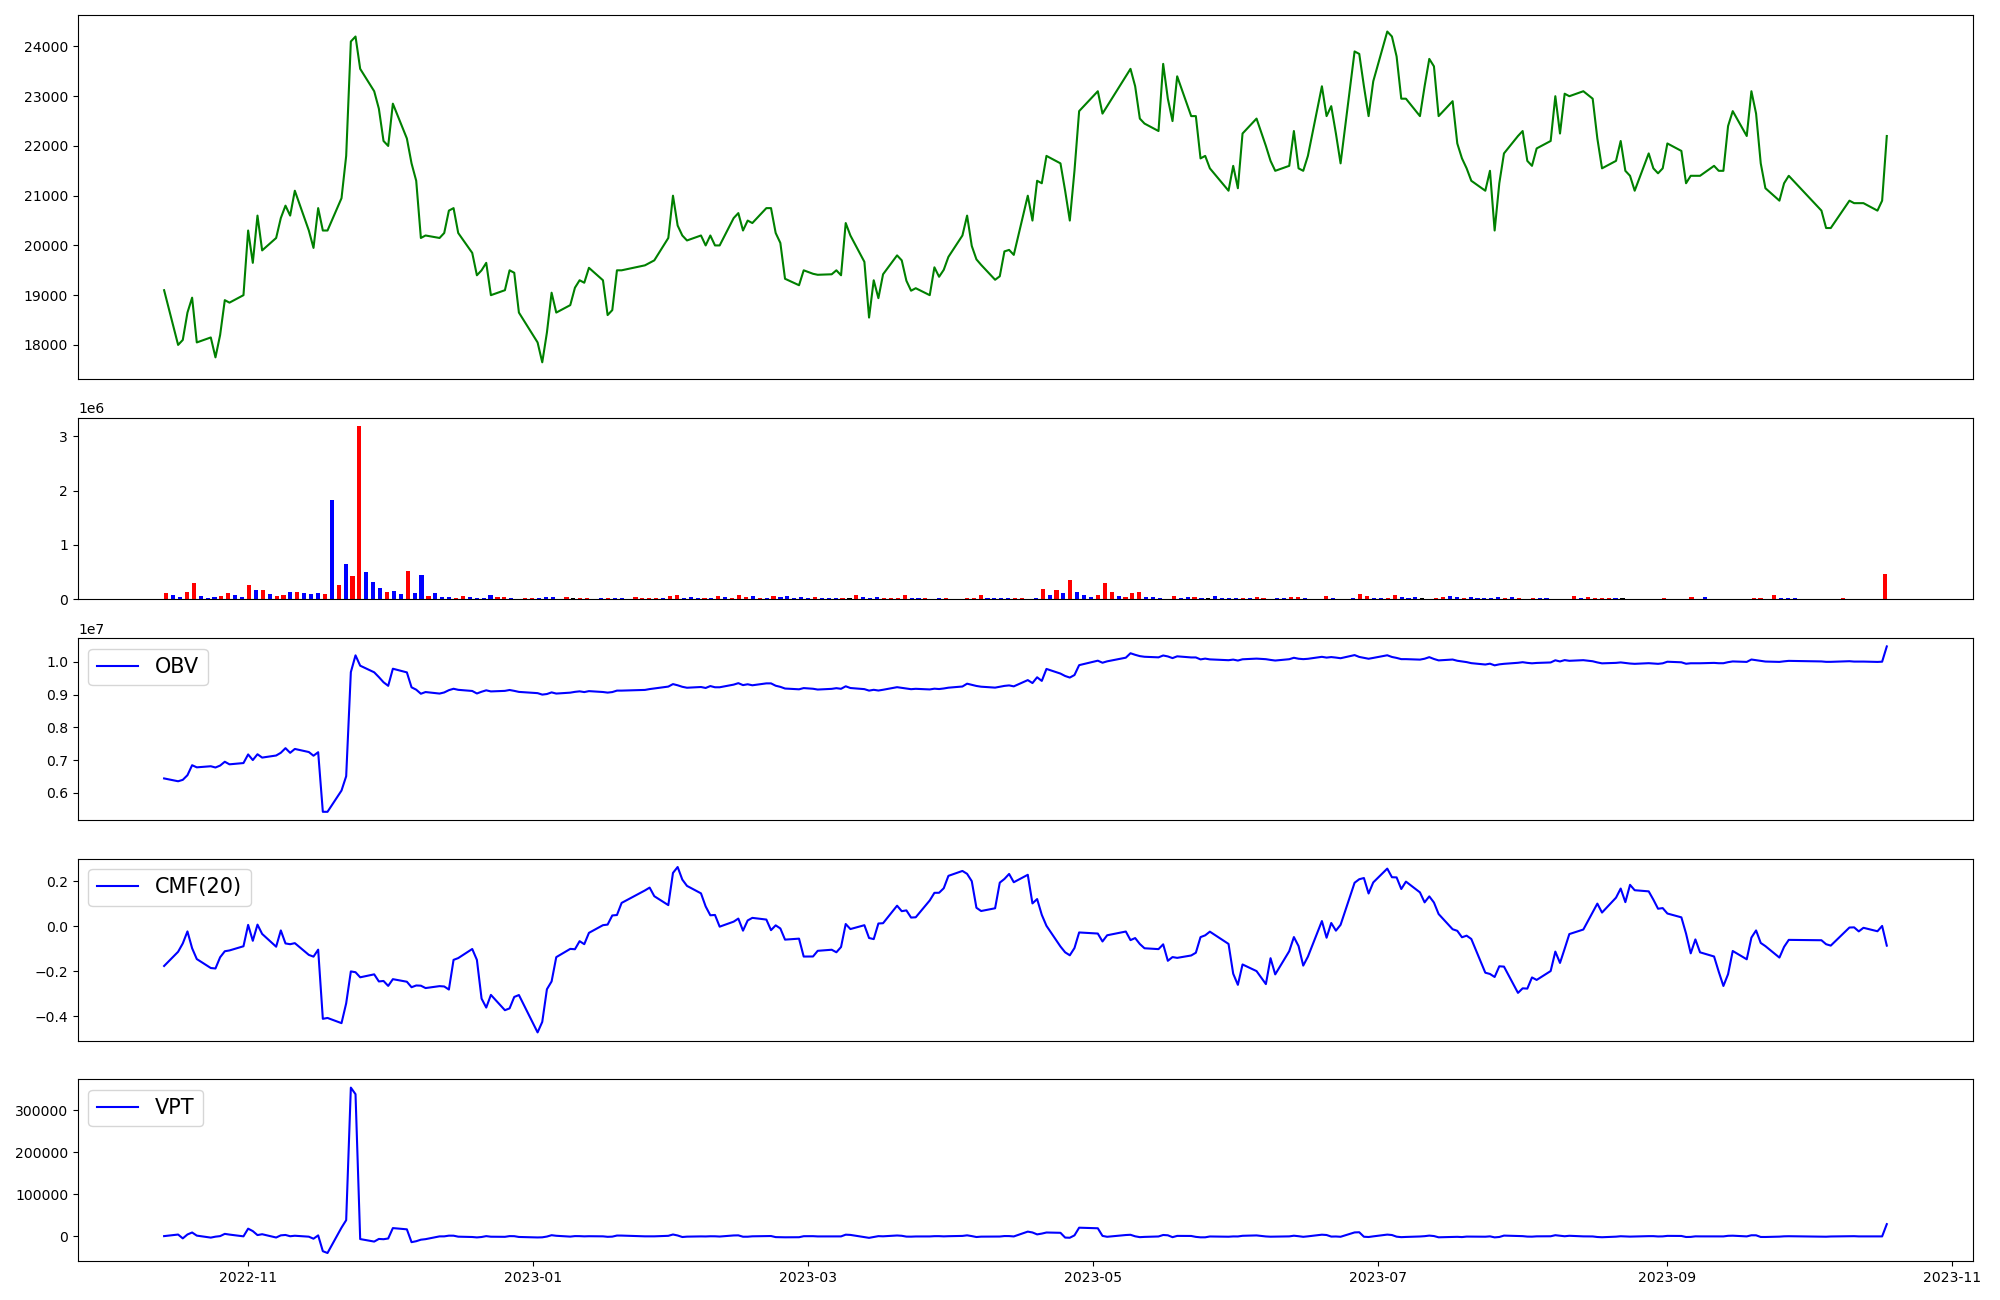This screenshot has width=2000, height=1300.
Task: Click the peak of the VPT spike
Action: pyautogui.click(x=351, y=1088)
